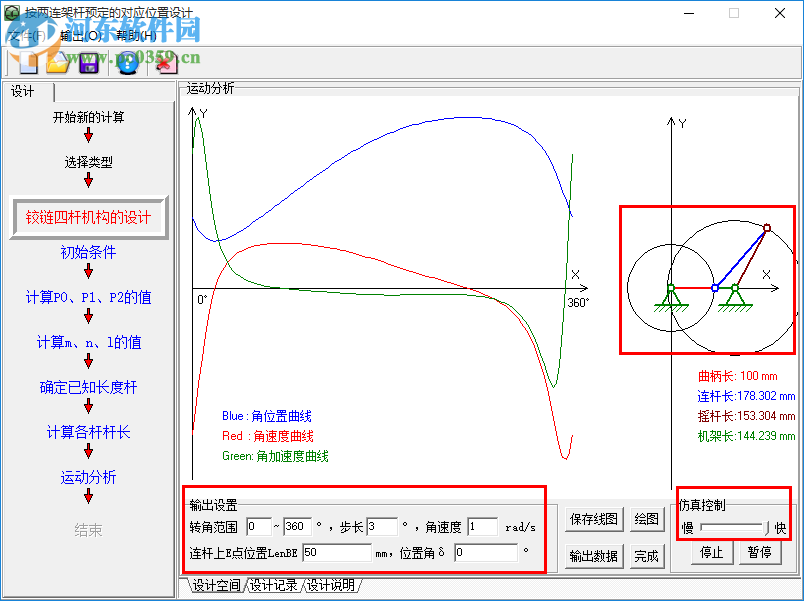Click the 确定已知长度杆 step link

point(89,388)
